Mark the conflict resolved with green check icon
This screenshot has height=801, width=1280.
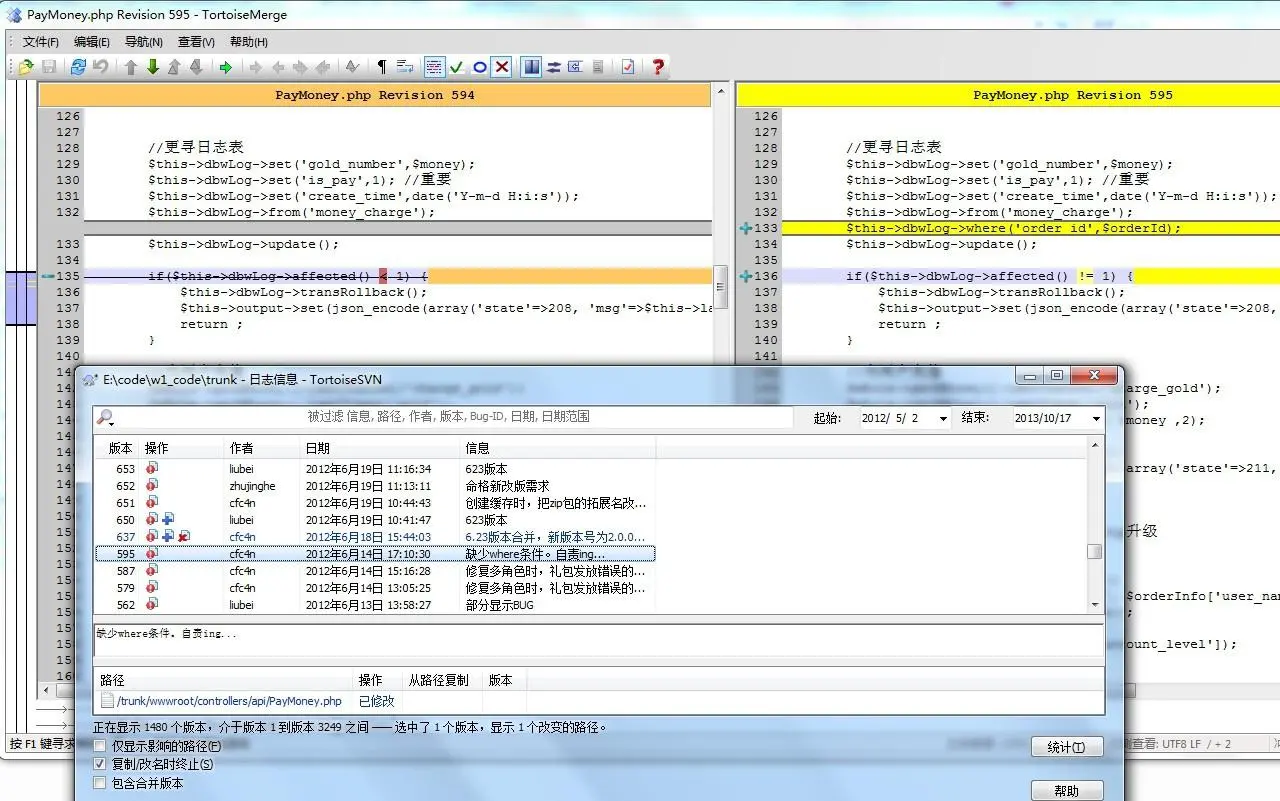point(457,67)
